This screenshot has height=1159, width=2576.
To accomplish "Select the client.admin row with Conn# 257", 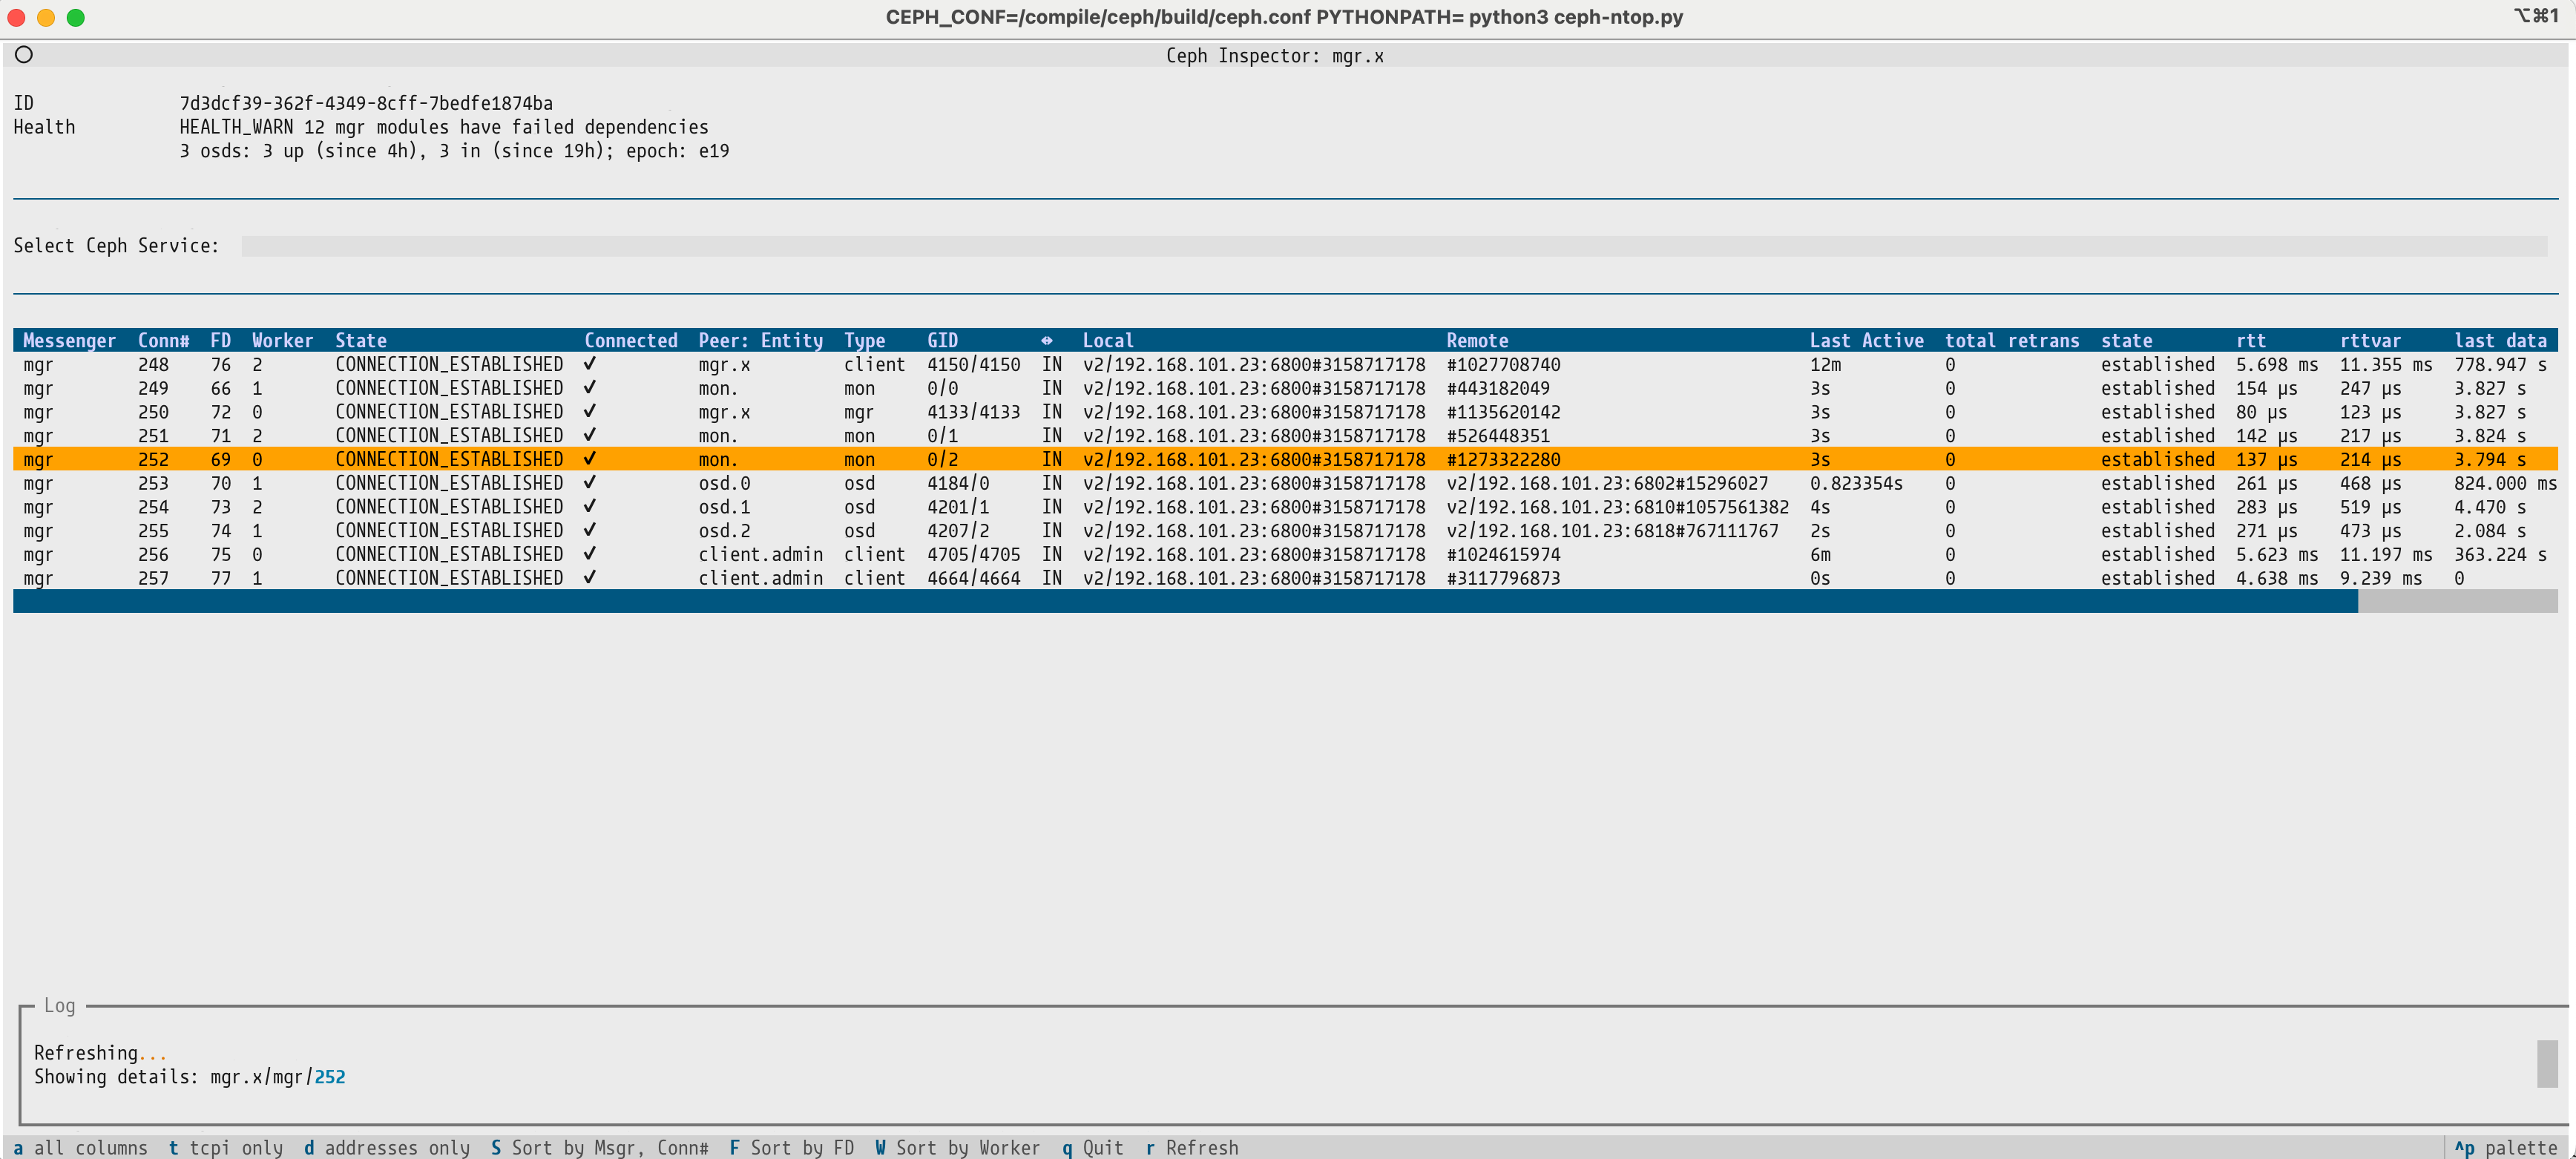I will [x=1285, y=578].
